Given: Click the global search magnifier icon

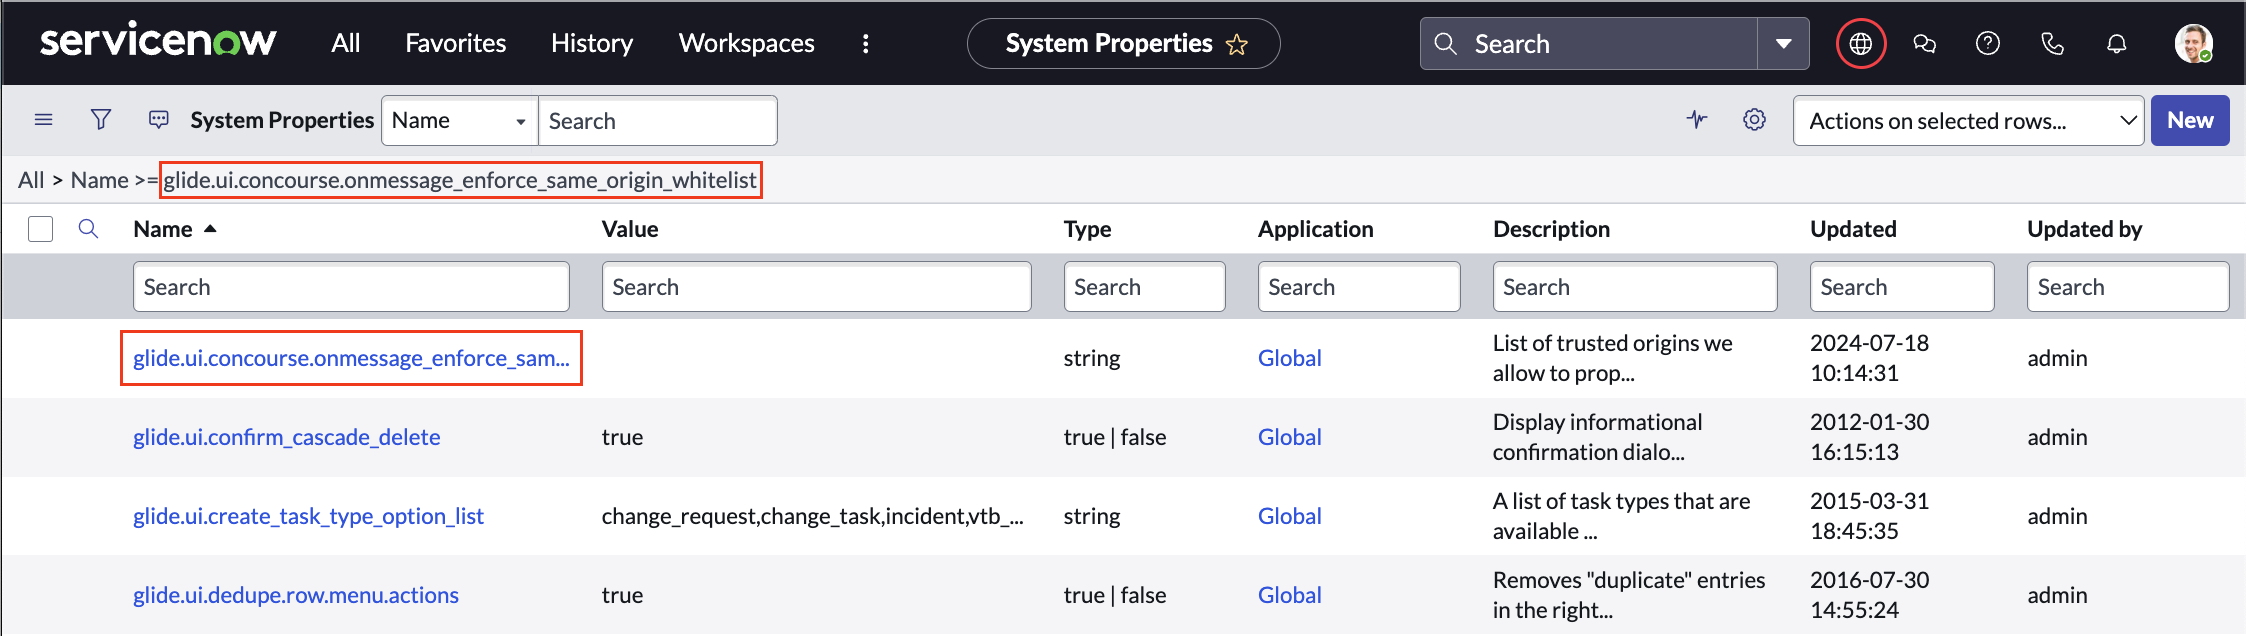Looking at the screenshot, I should 1445,43.
